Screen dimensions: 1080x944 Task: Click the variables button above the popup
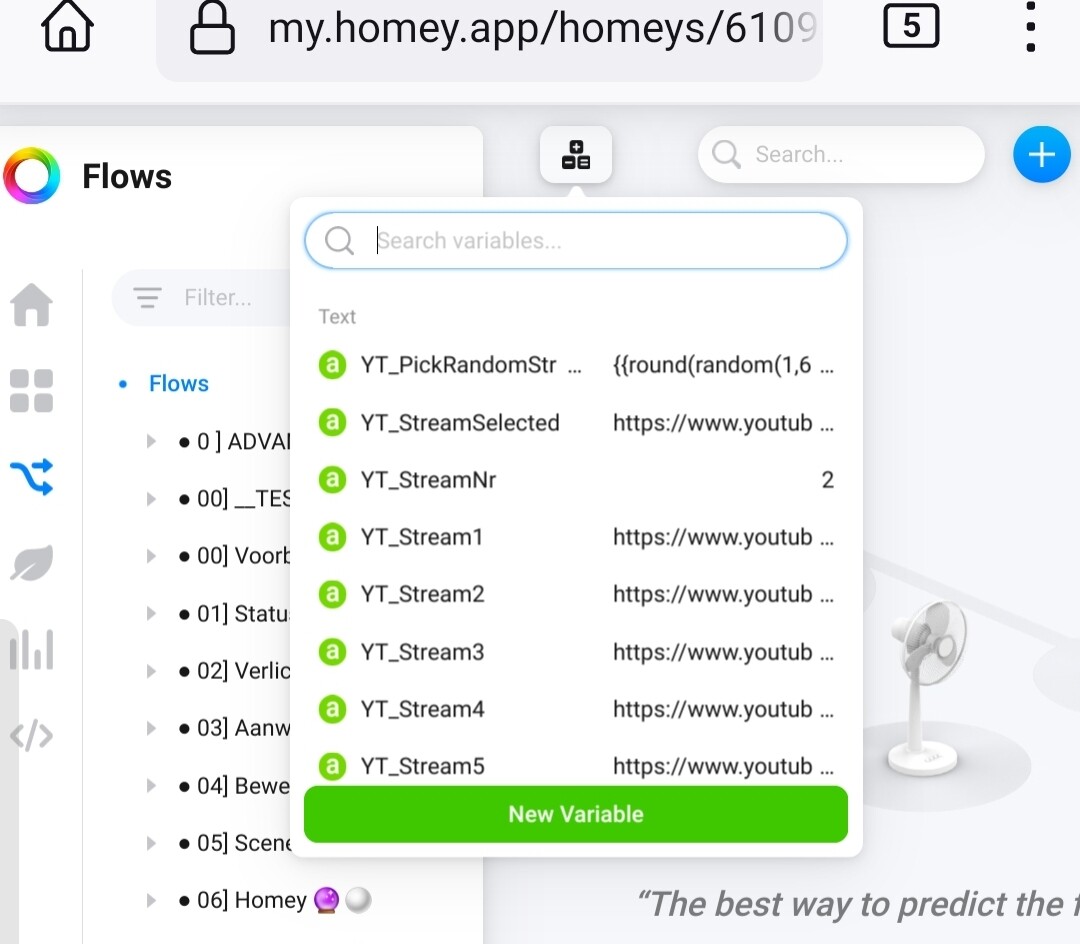(x=575, y=155)
